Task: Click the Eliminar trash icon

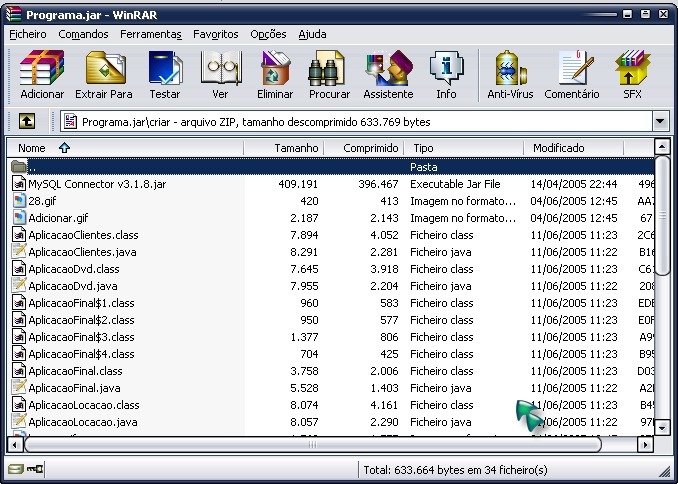Action: [x=275, y=68]
